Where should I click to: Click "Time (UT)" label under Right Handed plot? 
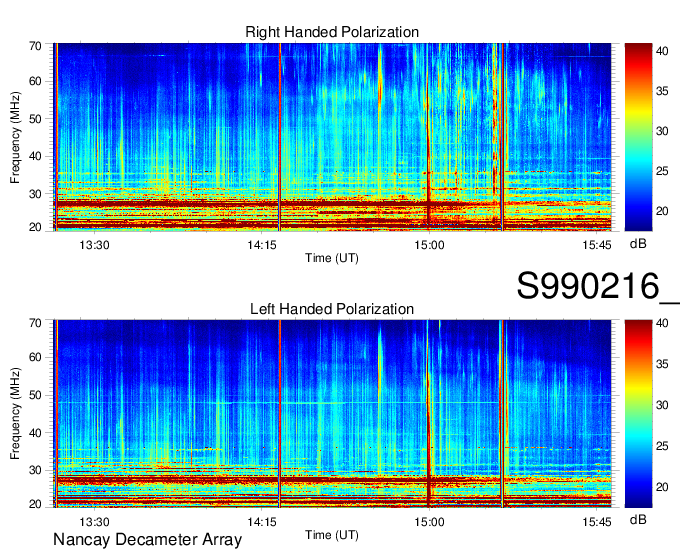pyautogui.click(x=332, y=258)
